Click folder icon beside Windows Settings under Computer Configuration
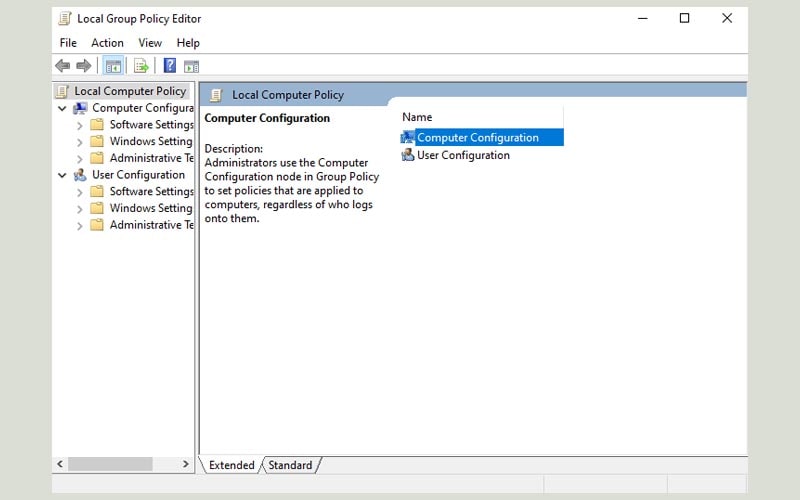800x500 pixels. (97, 141)
